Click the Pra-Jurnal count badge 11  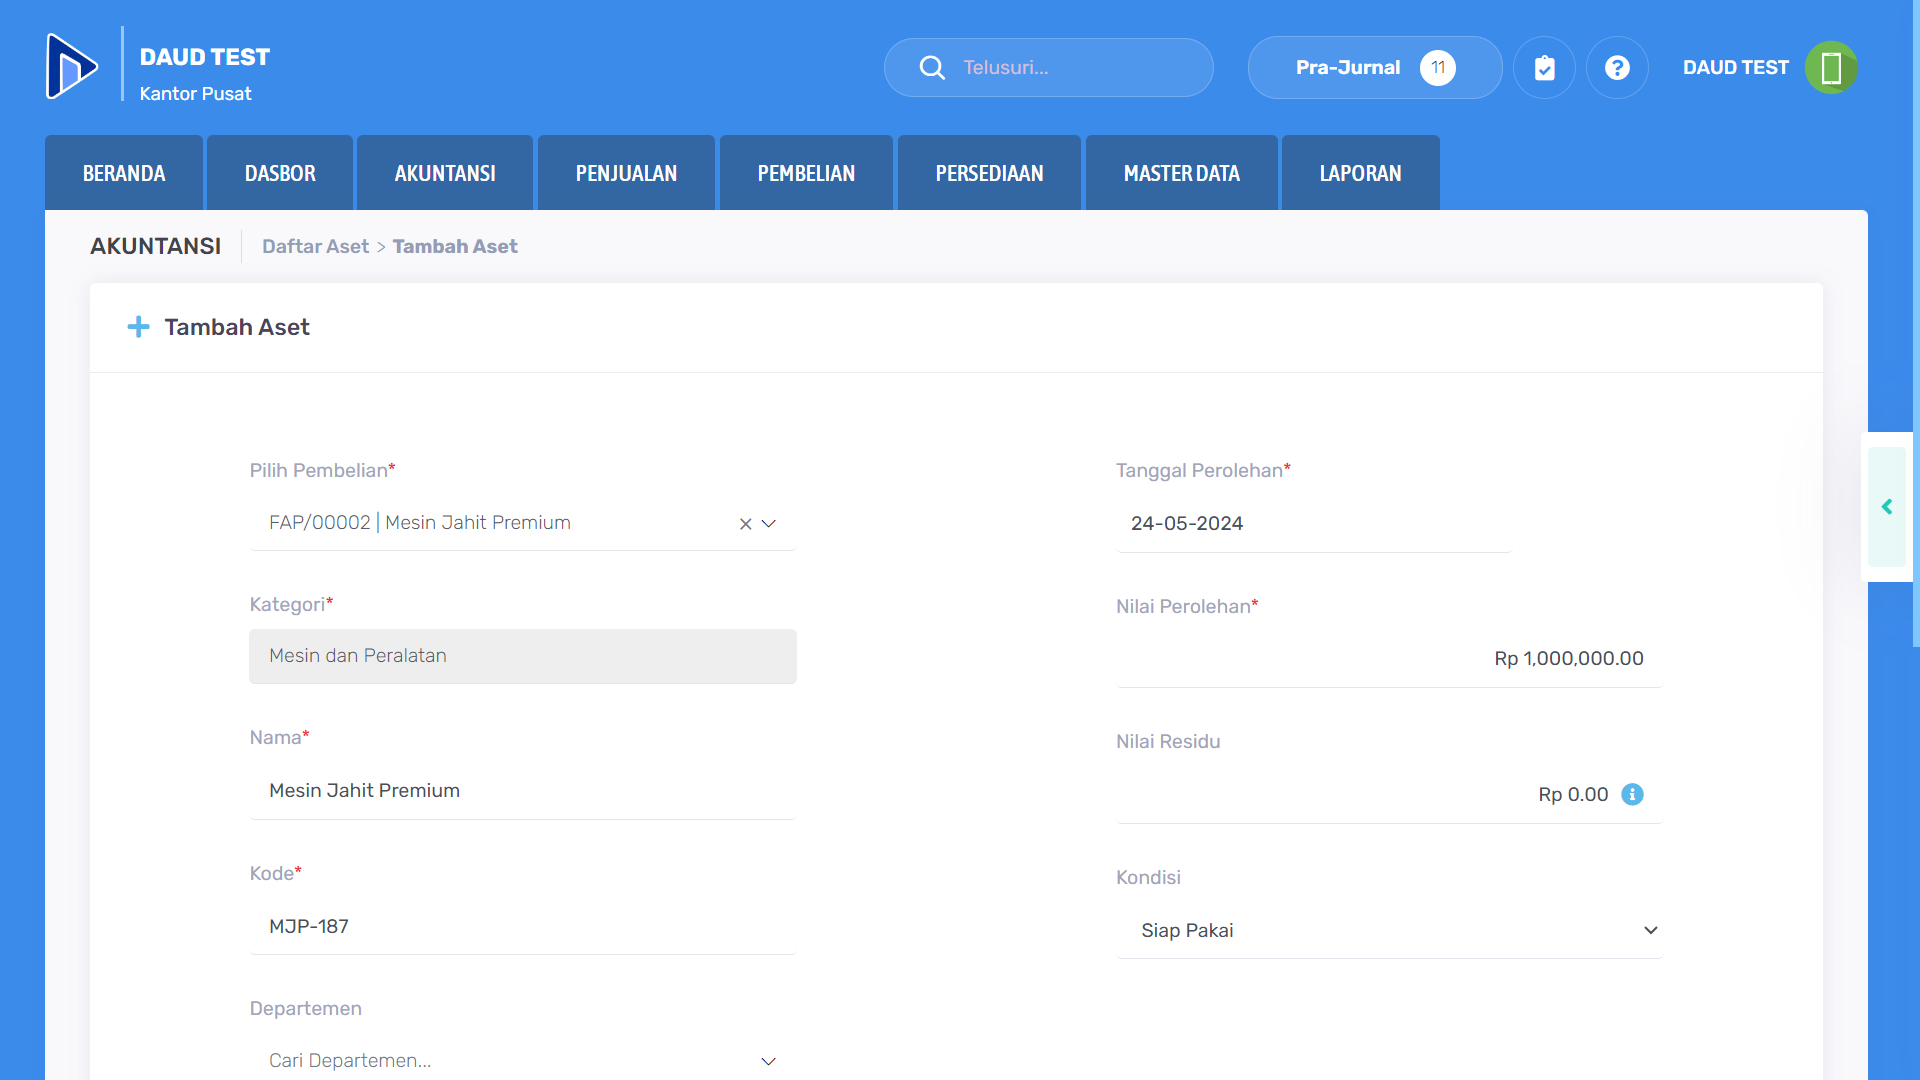pos(1437,67)
